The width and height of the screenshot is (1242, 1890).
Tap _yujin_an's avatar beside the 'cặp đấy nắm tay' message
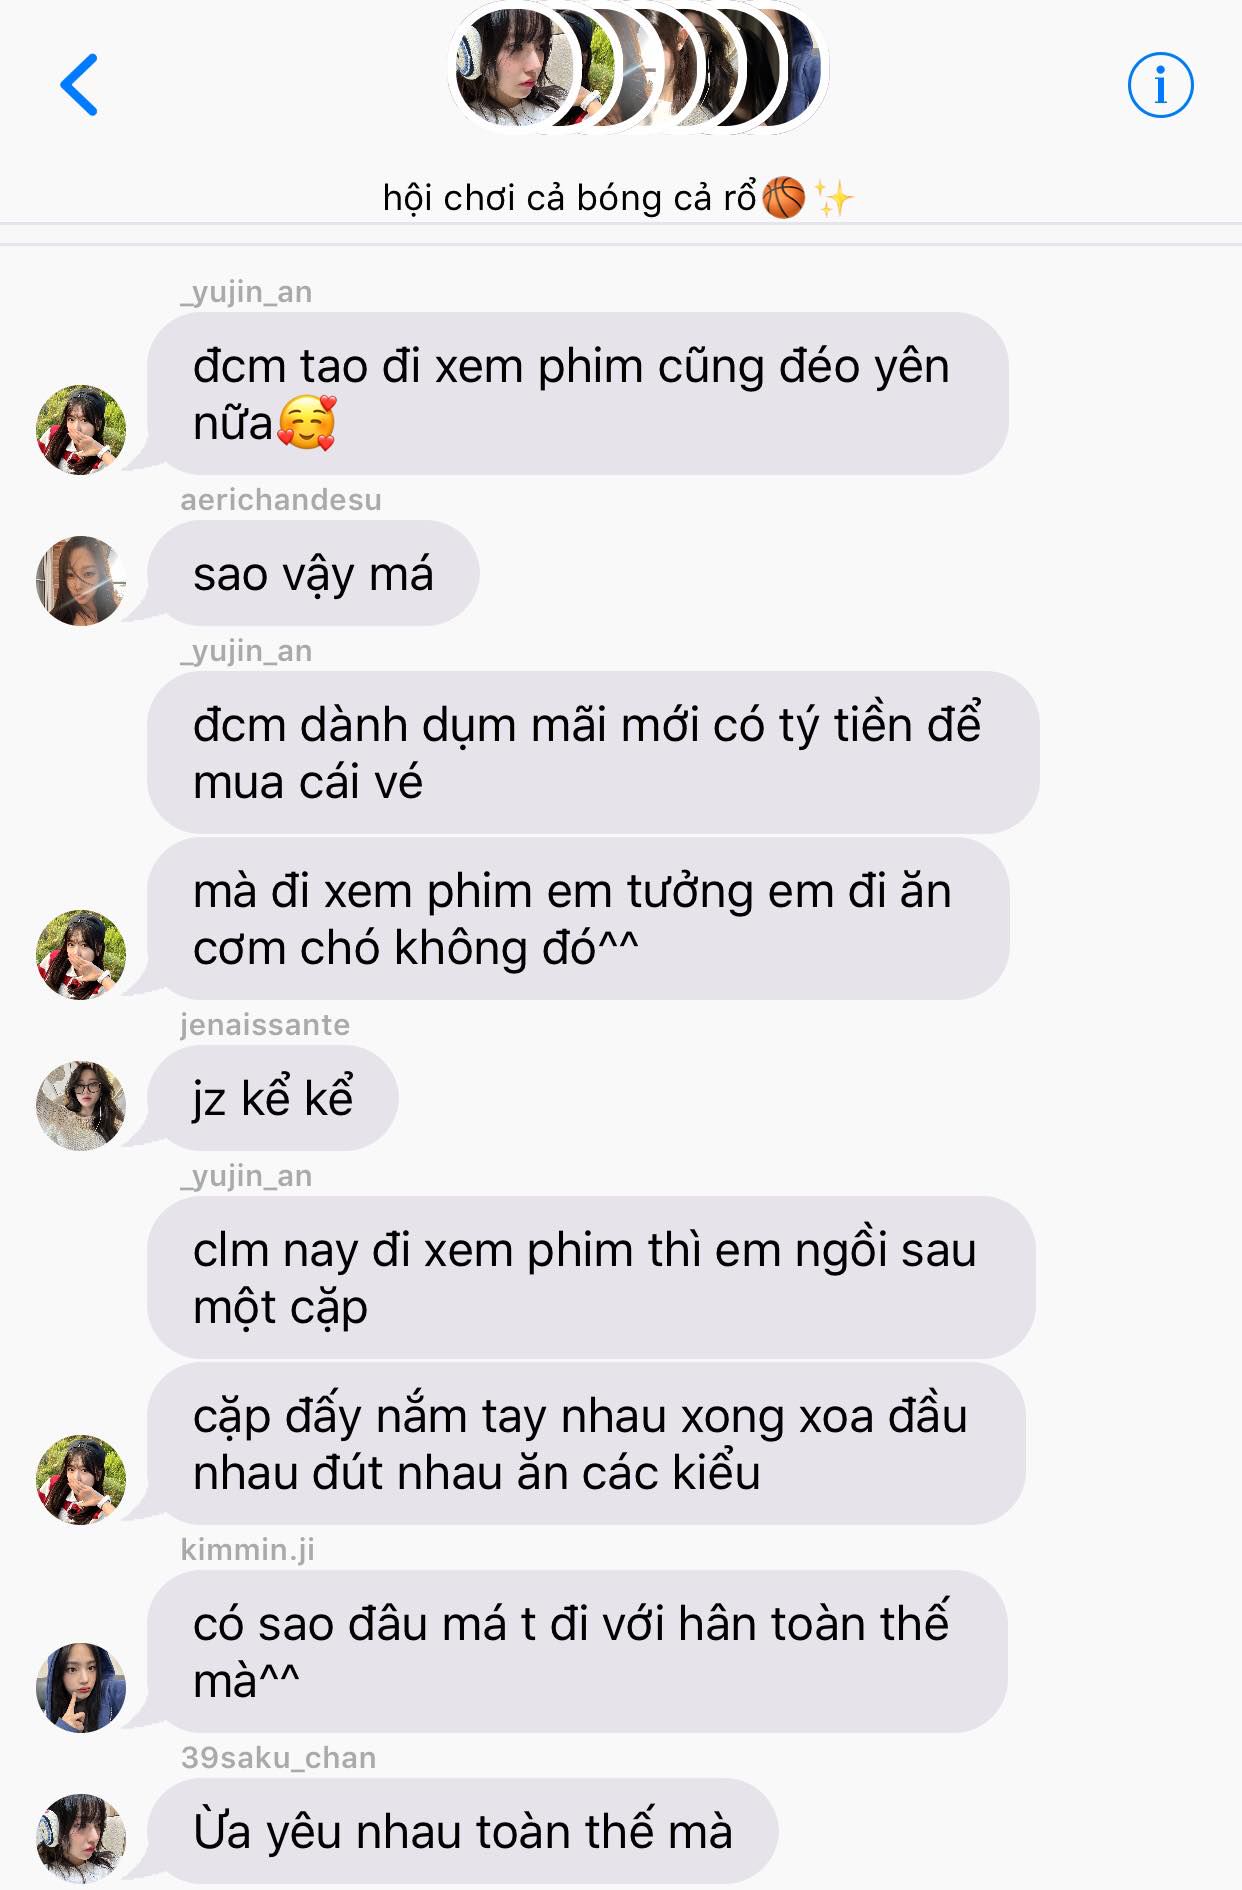point(81,1479)
